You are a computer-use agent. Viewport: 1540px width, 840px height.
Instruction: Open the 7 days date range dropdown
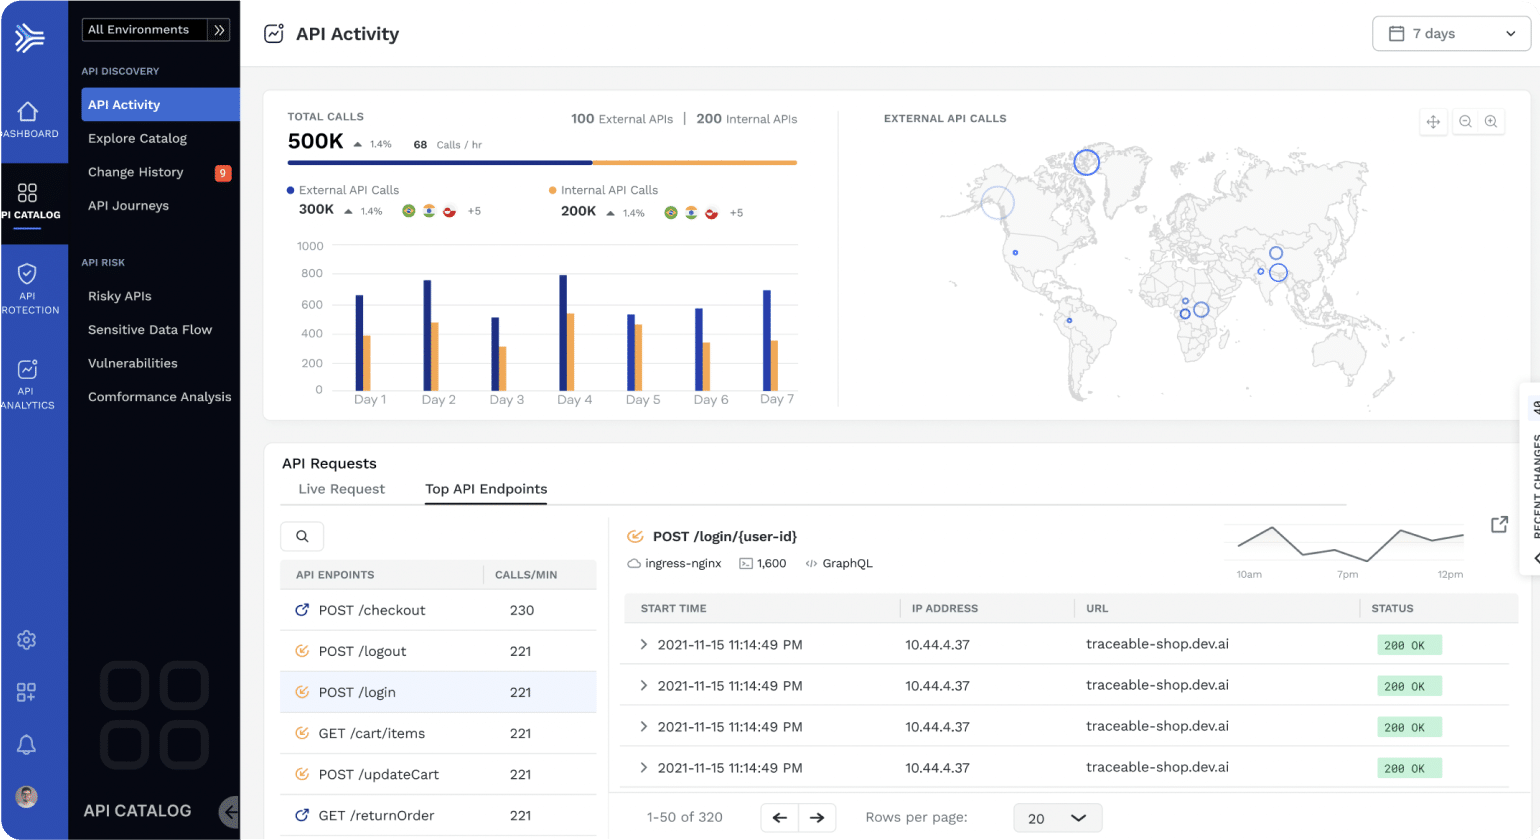tap(1451, 34)
